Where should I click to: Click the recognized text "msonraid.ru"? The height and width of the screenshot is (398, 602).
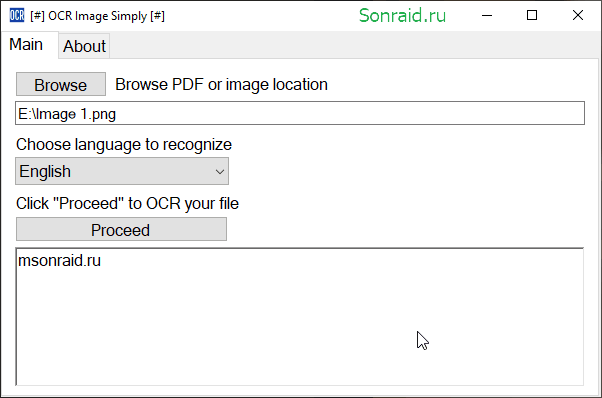(60, 261)
